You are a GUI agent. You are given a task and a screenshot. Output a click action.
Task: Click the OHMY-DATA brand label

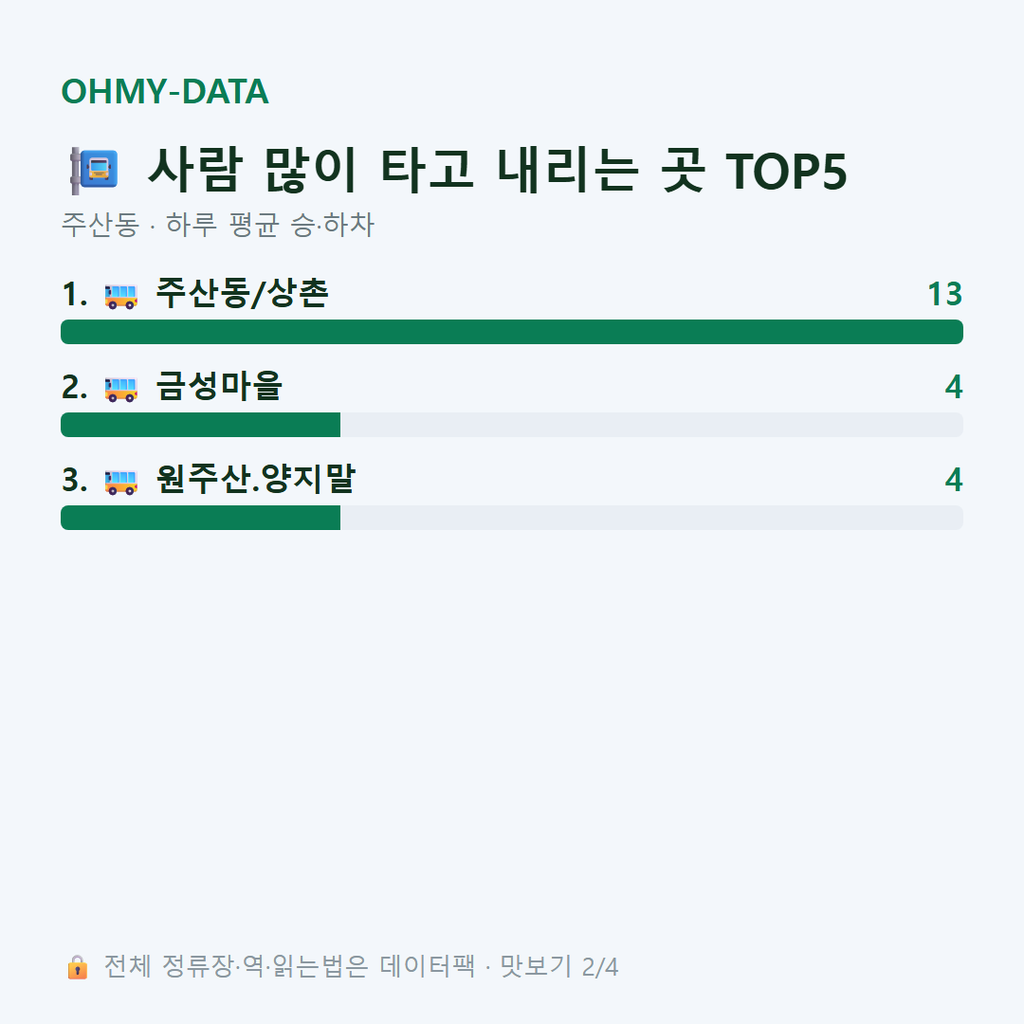click(165, 91)
